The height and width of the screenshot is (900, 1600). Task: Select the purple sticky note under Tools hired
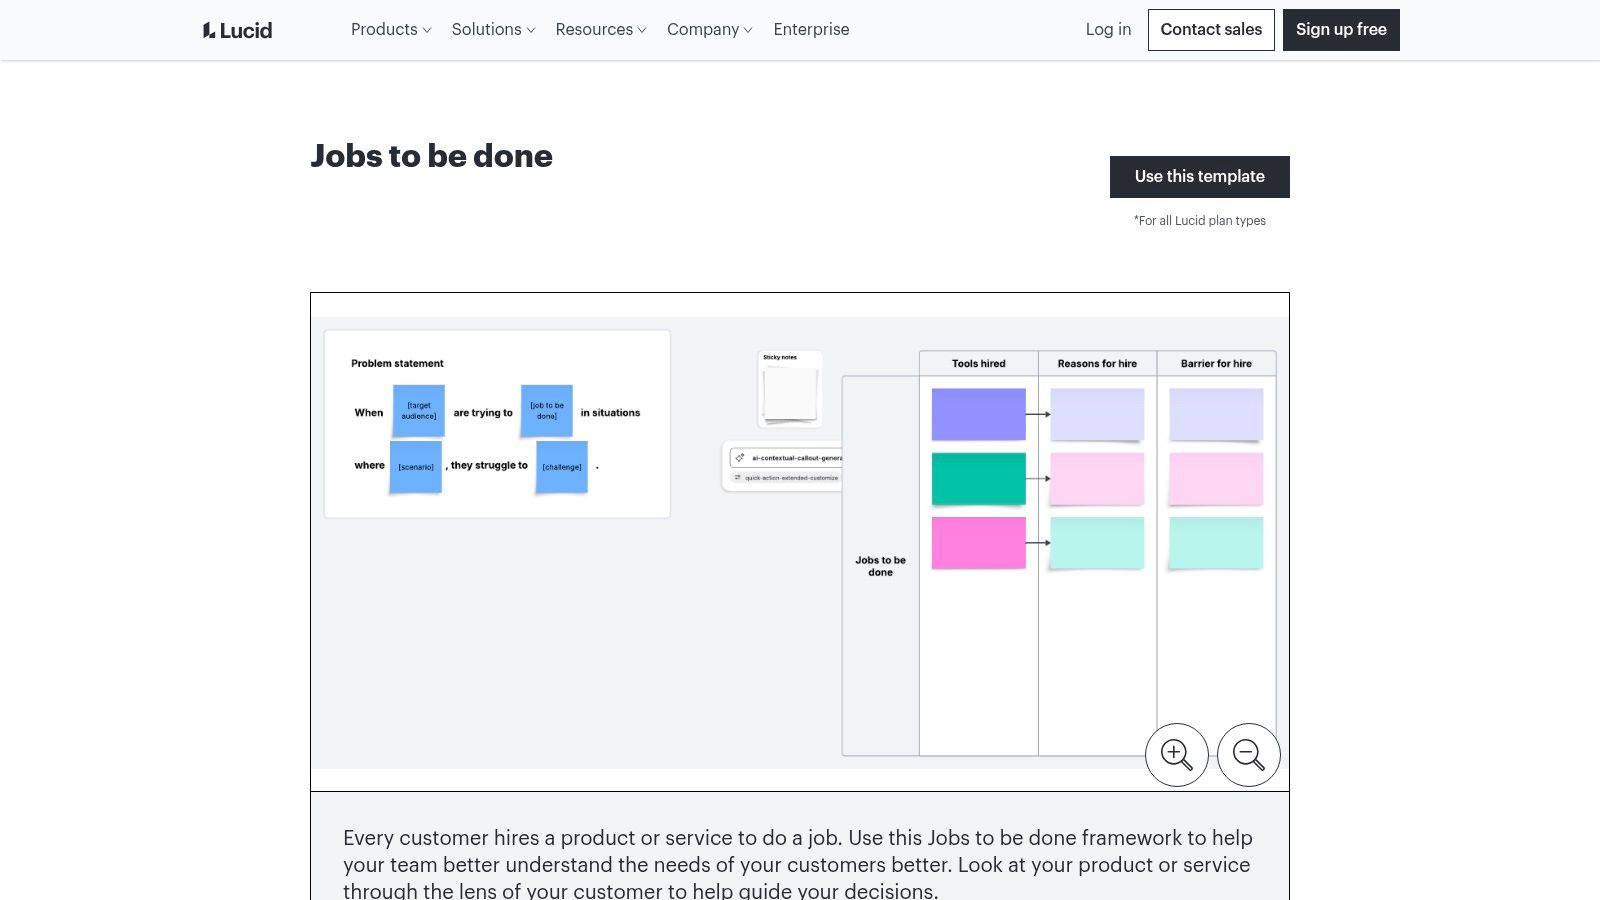978,414
